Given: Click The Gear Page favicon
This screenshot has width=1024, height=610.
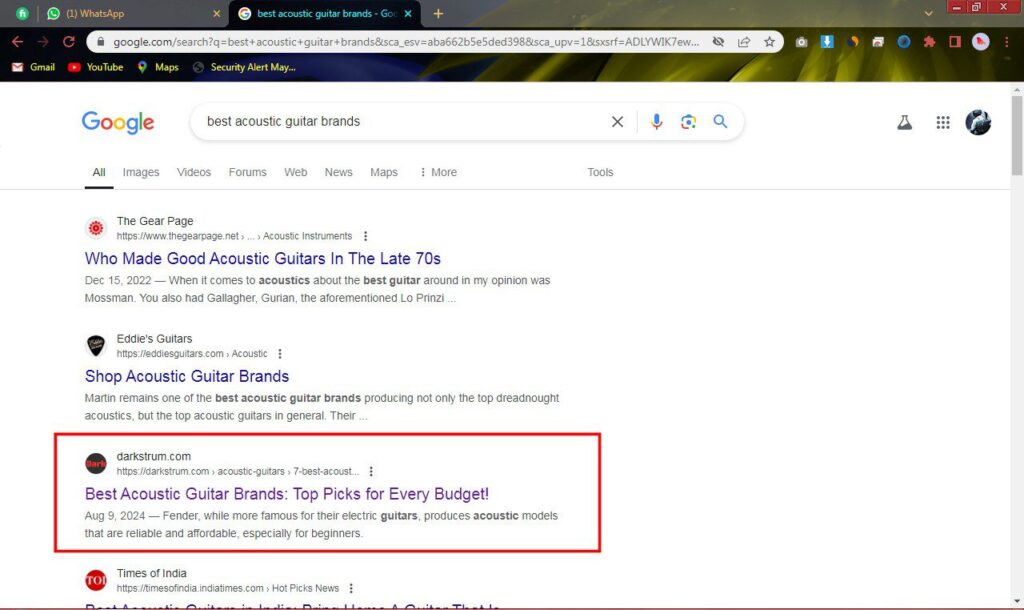Looking at the screenshot, I should (96, 228).
